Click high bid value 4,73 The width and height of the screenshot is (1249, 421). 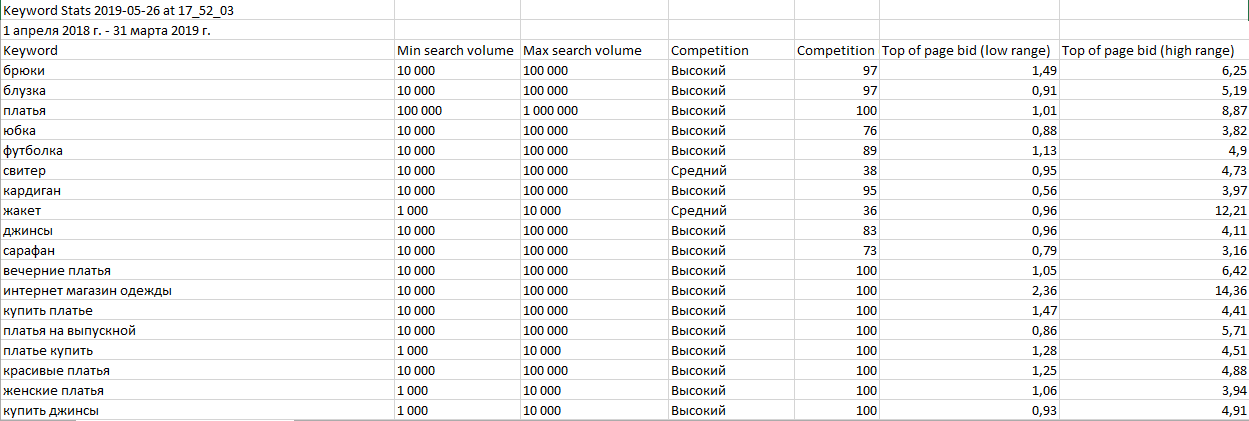click(1154, 170)
